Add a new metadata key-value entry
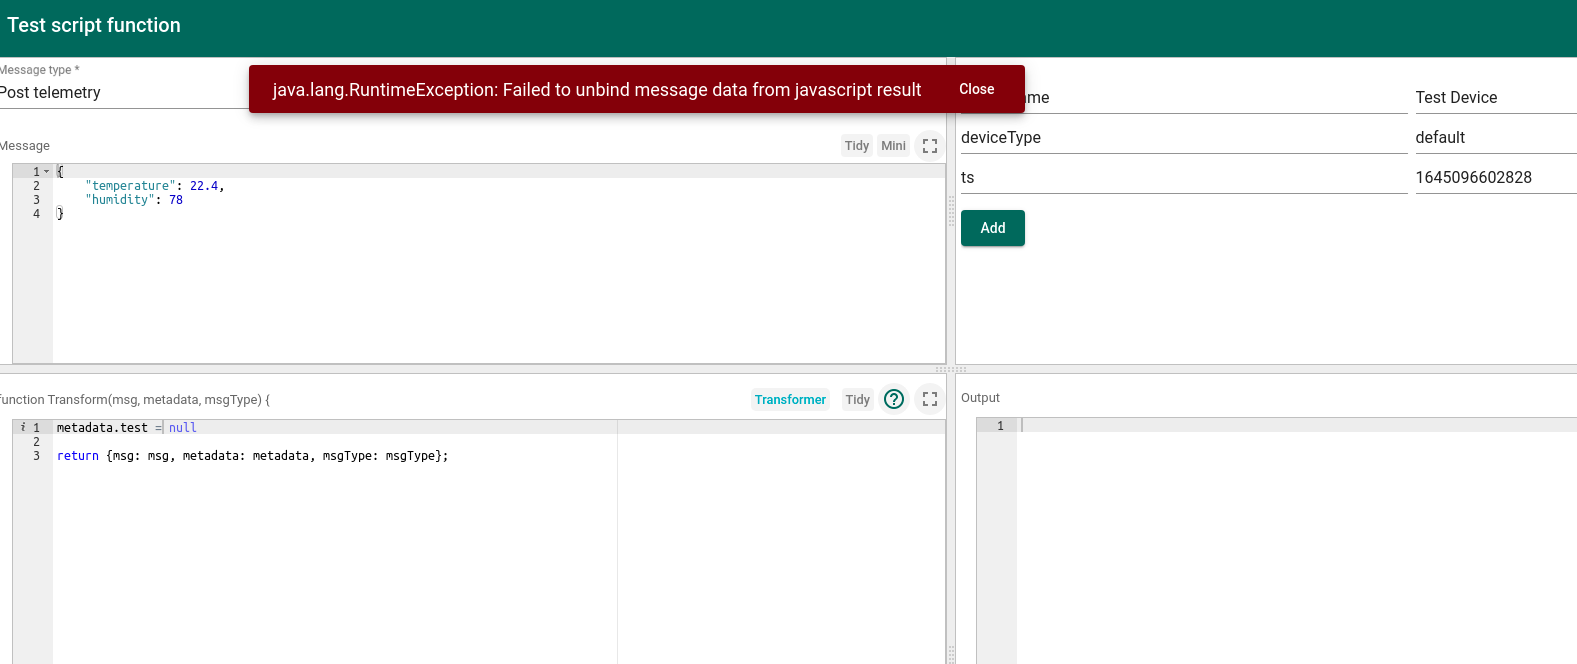The image size is (1577, 664). coord(993,228)
